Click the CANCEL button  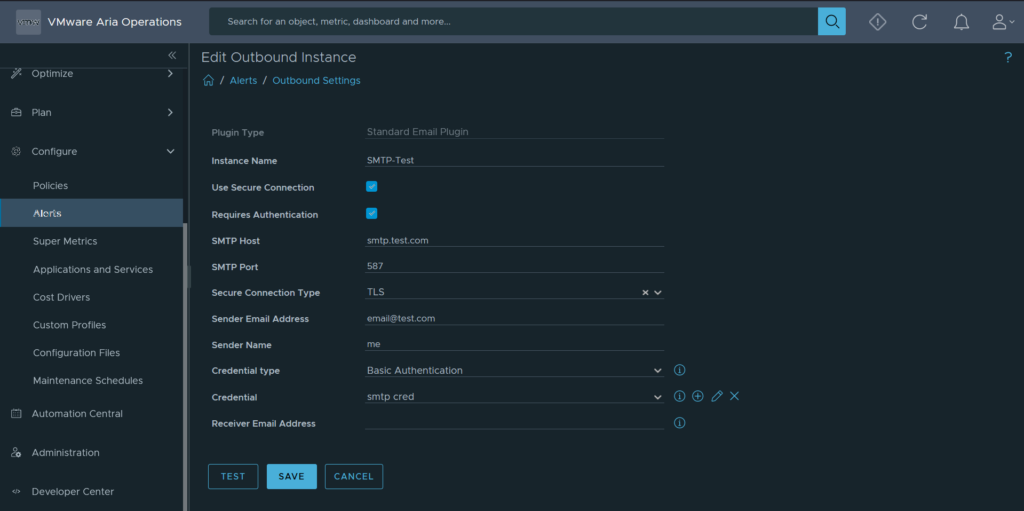coord(354,476)
